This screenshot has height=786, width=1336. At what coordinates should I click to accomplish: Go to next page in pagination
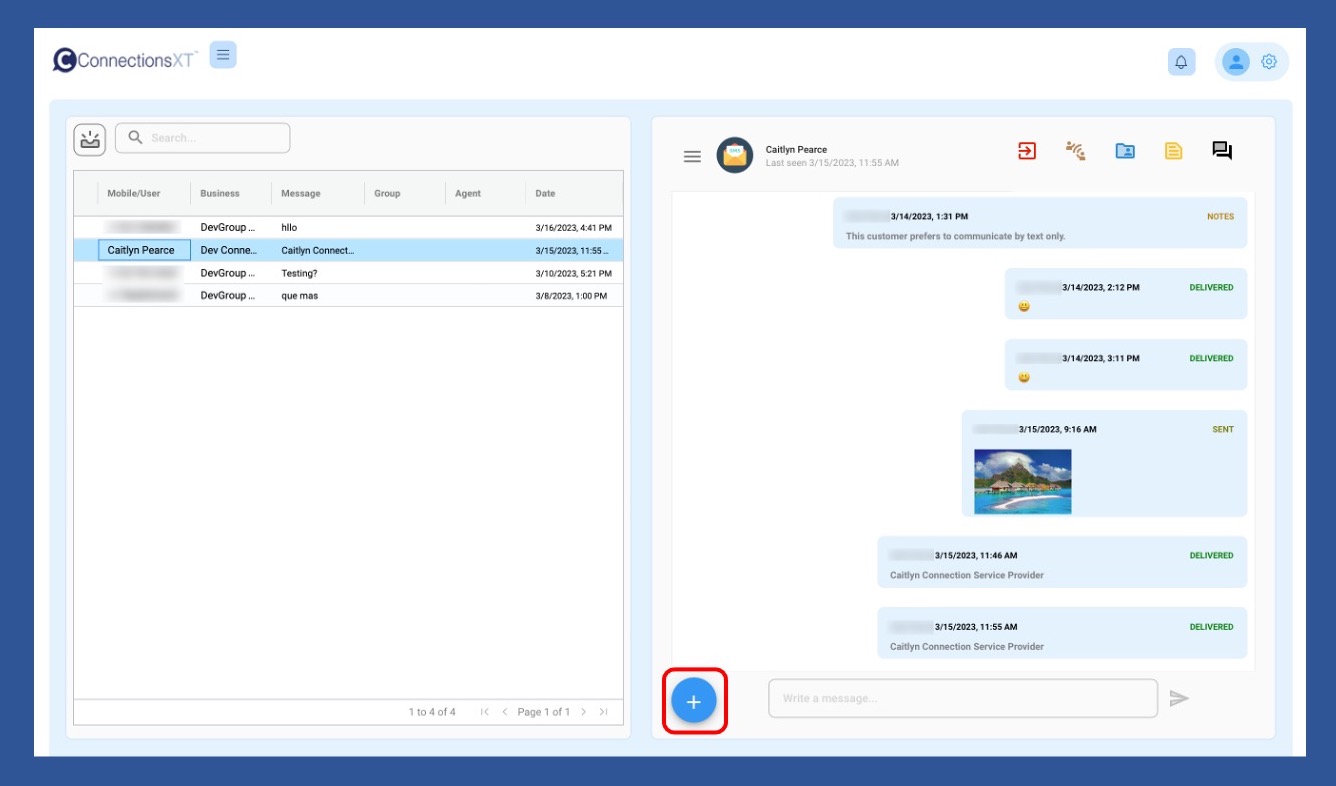tap(584, 712)
